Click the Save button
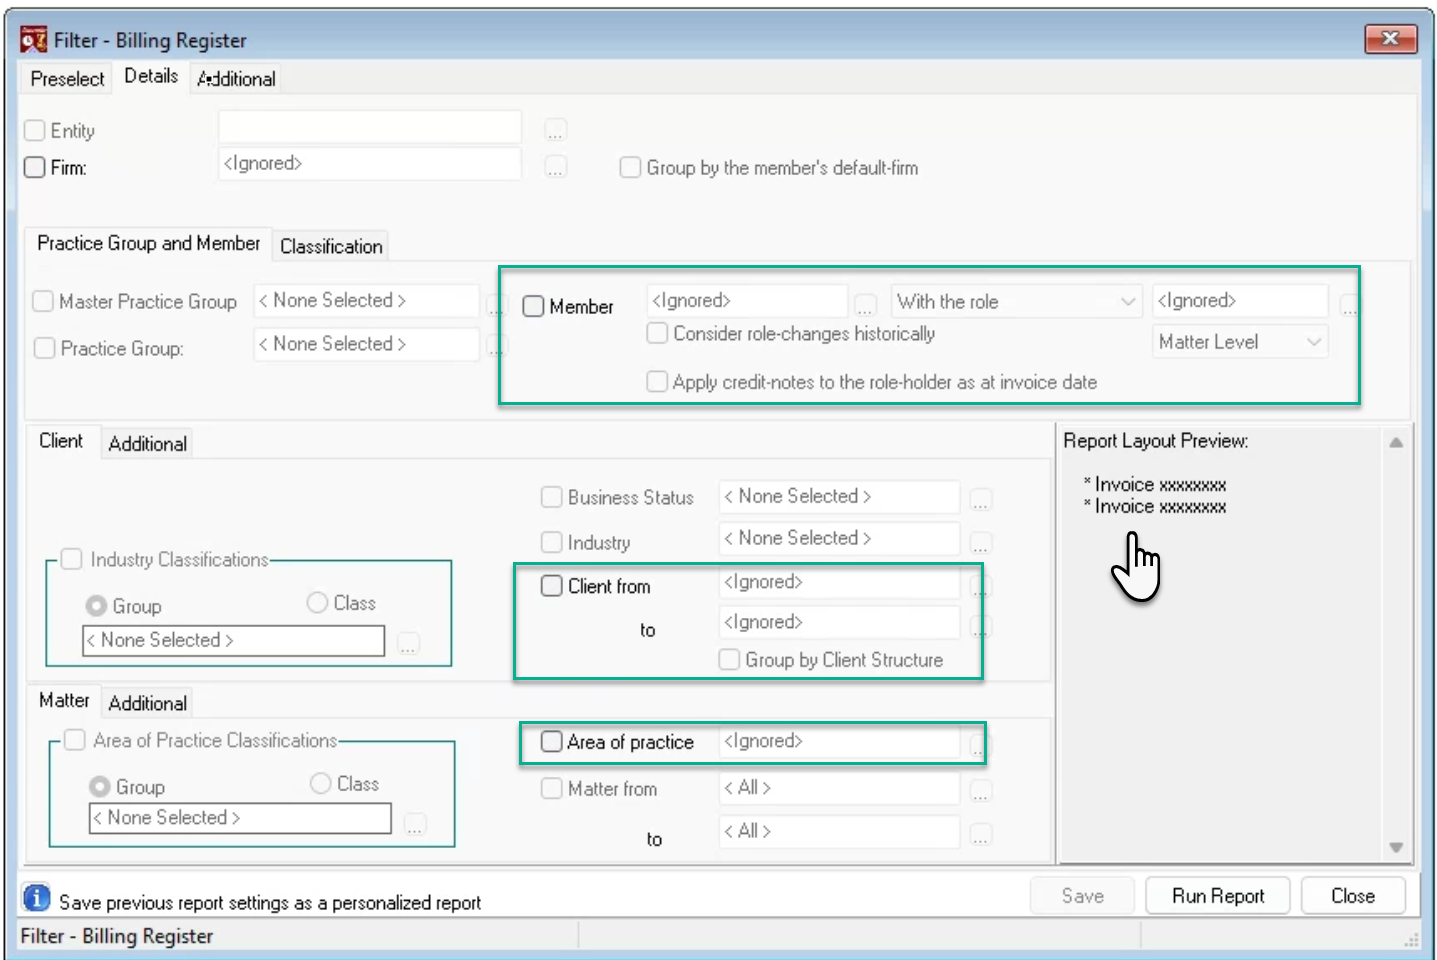This screenshot has height=960, width=1437. [1082, 896]
